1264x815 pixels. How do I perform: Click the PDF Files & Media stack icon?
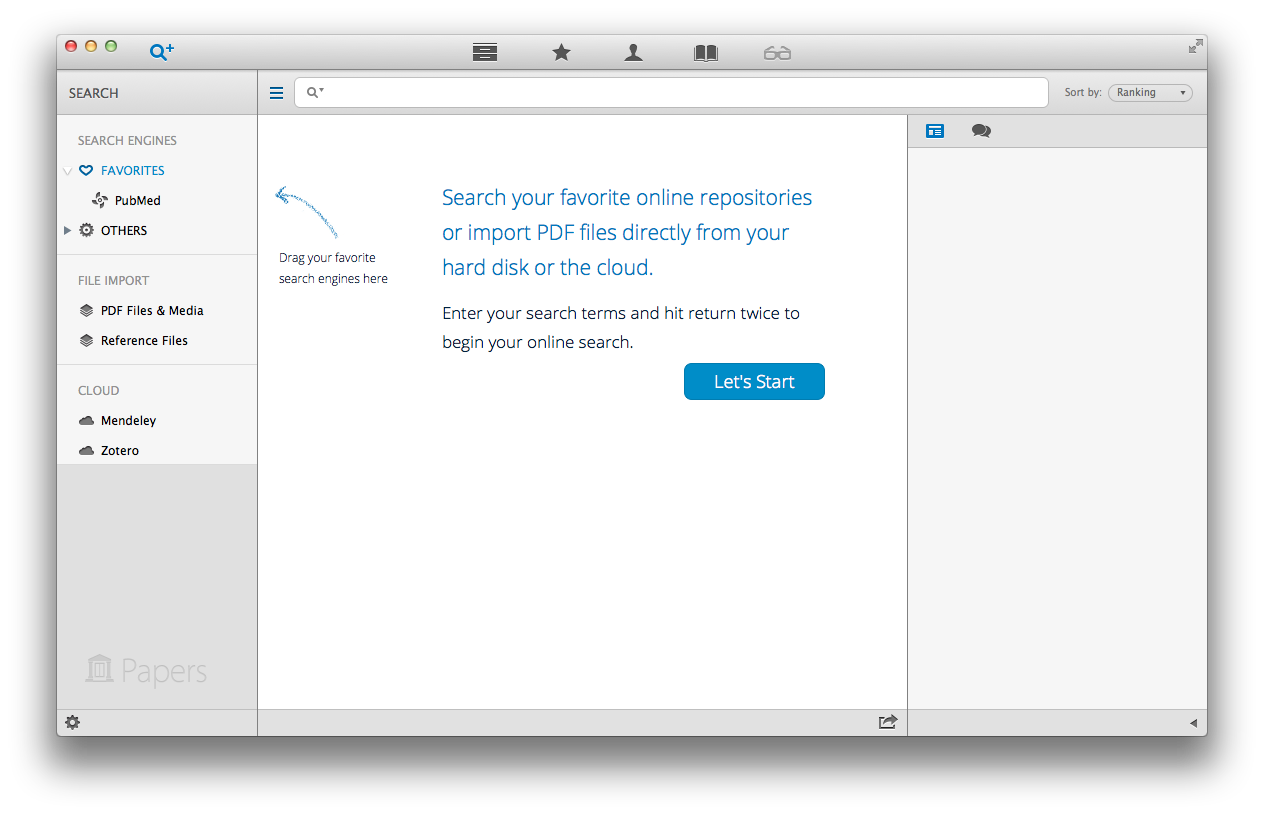pos(86,311)
